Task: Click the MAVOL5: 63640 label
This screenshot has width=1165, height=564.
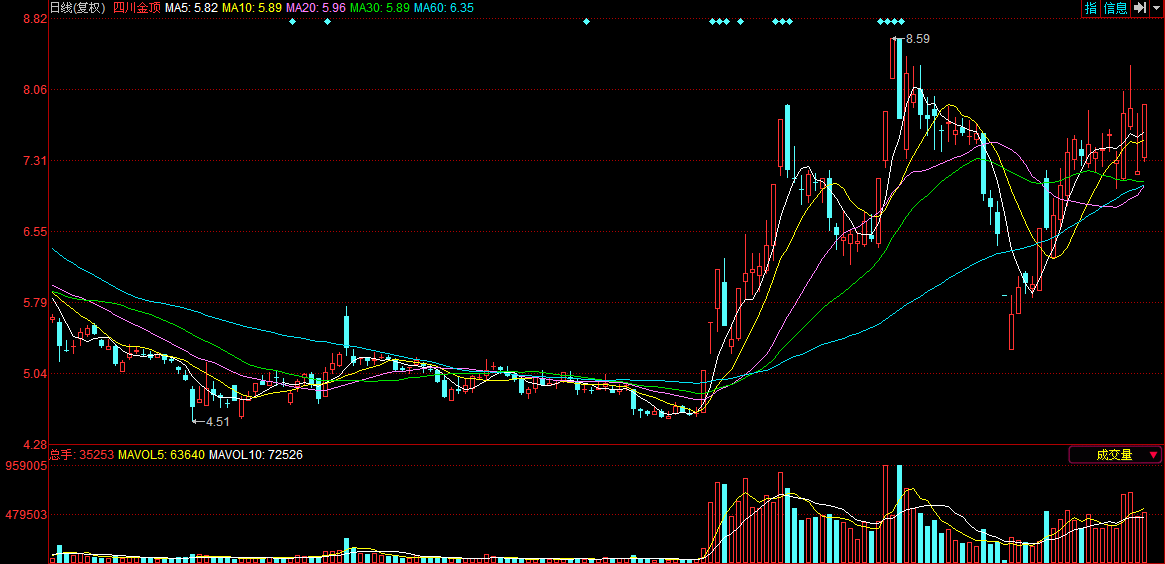Action: pyautogui.click(x=161, y=454)
